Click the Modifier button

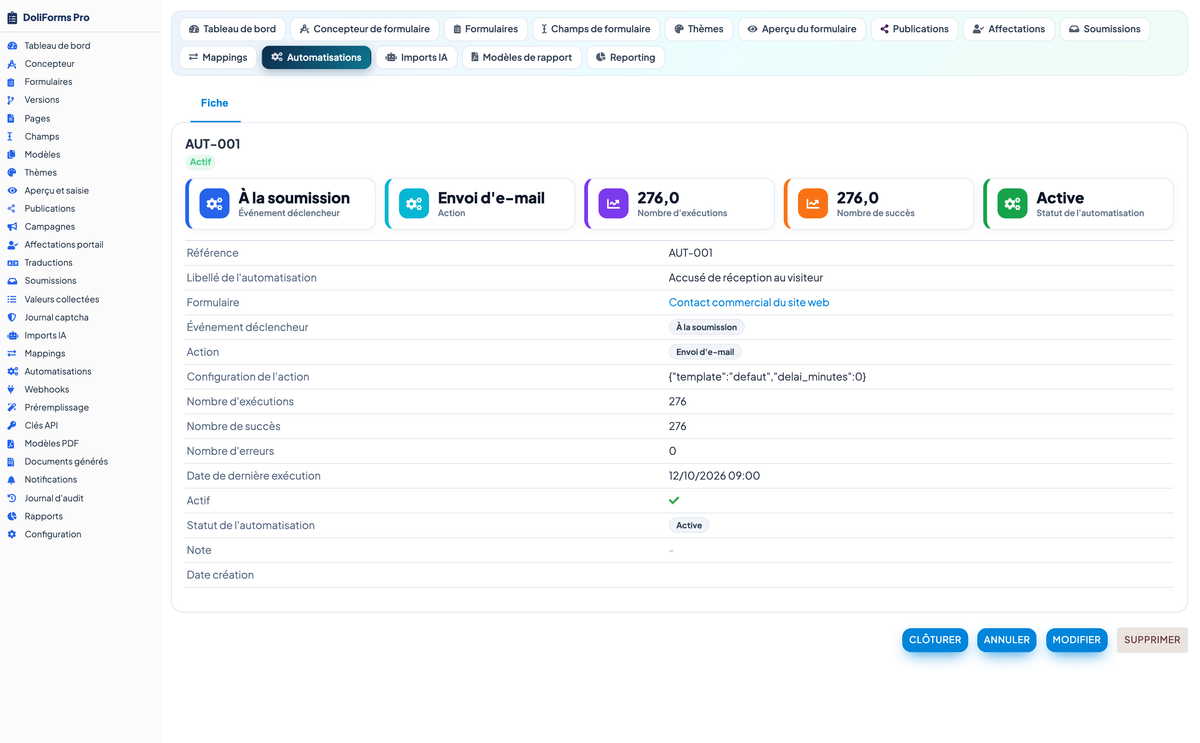(x=1077, y=640)
